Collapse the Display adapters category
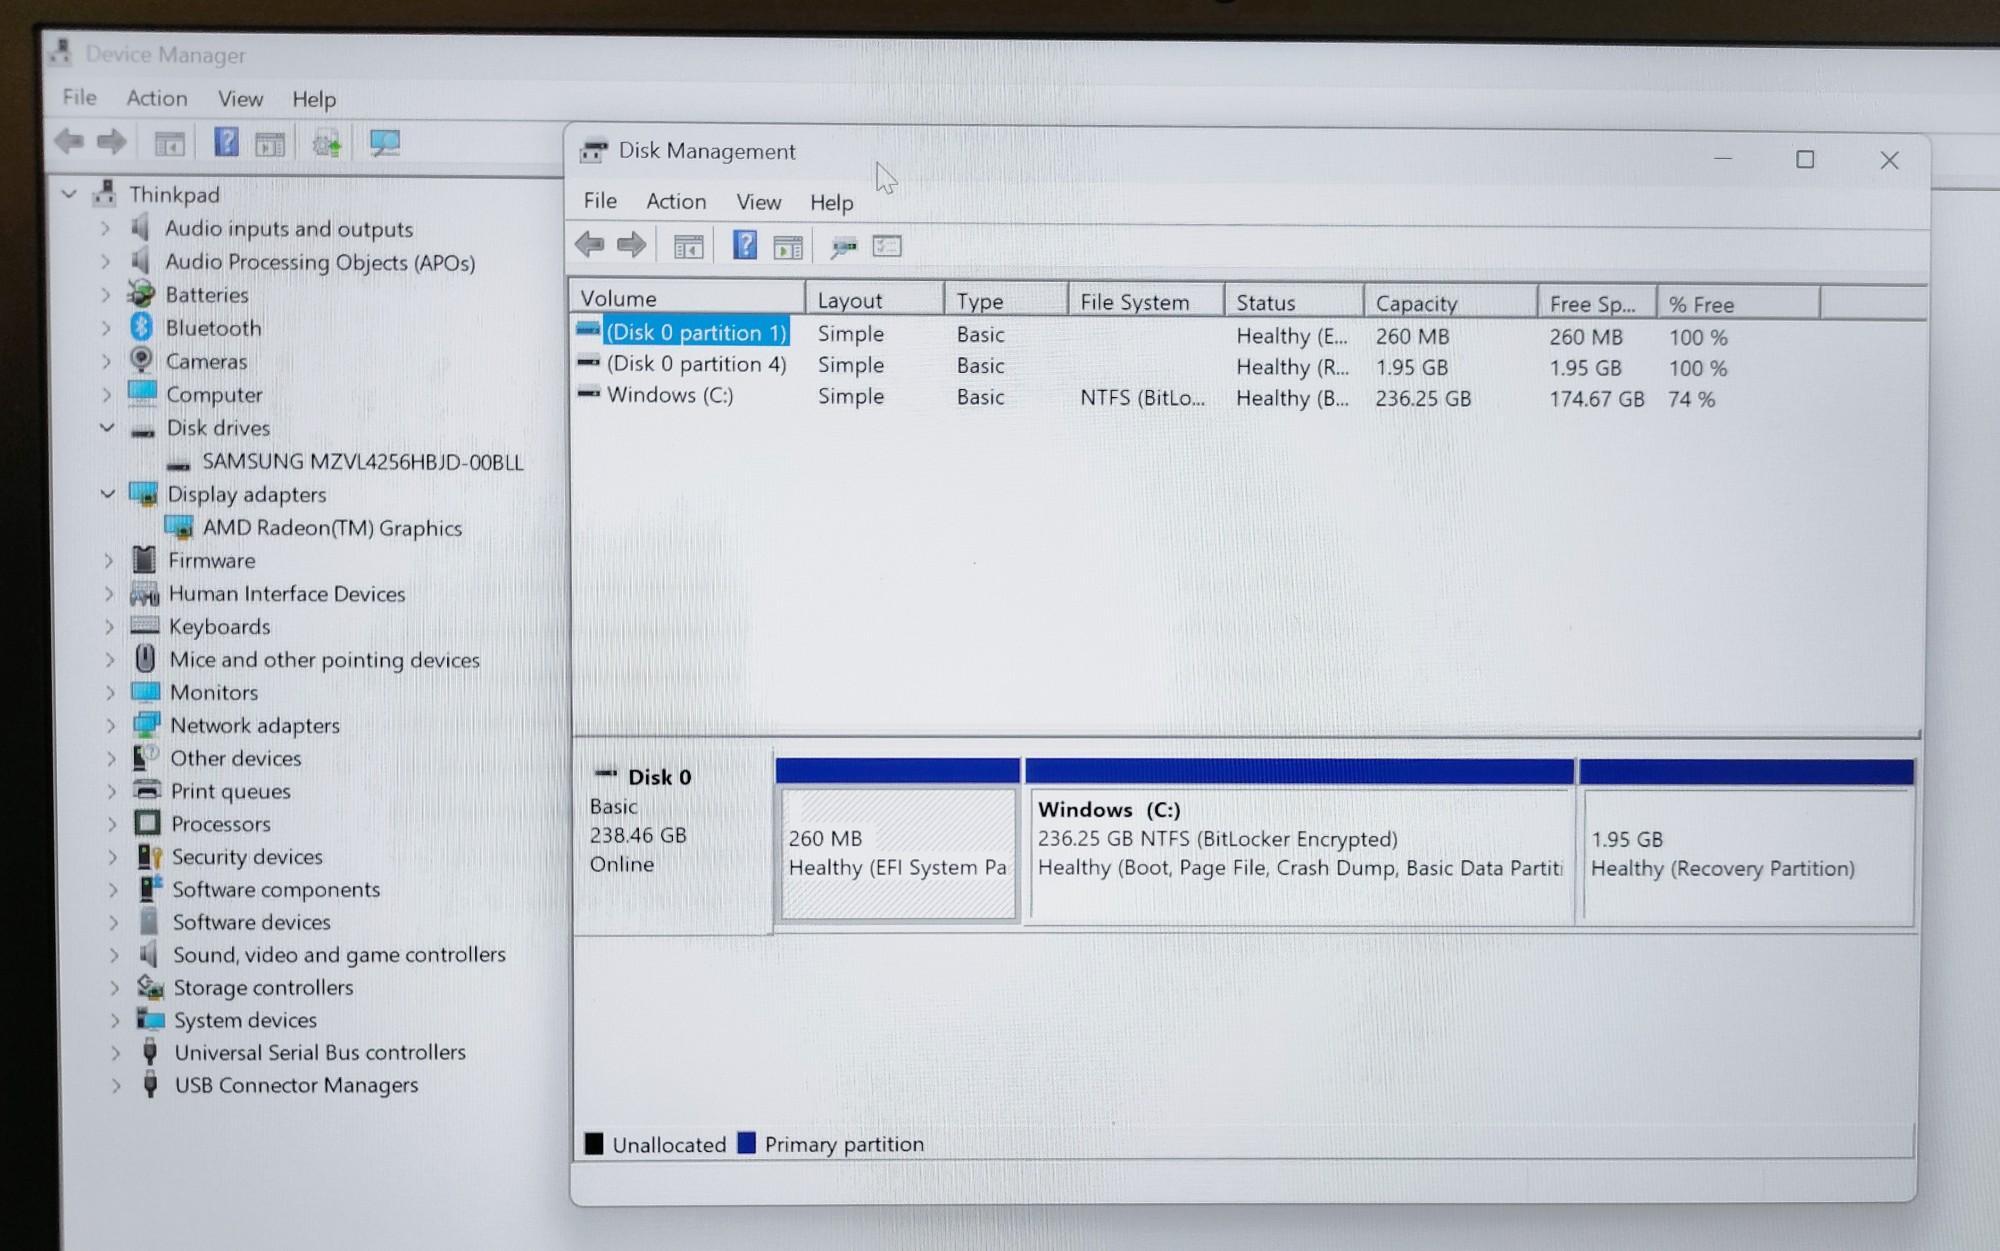2000x1251 pixels. coord(107,493)
